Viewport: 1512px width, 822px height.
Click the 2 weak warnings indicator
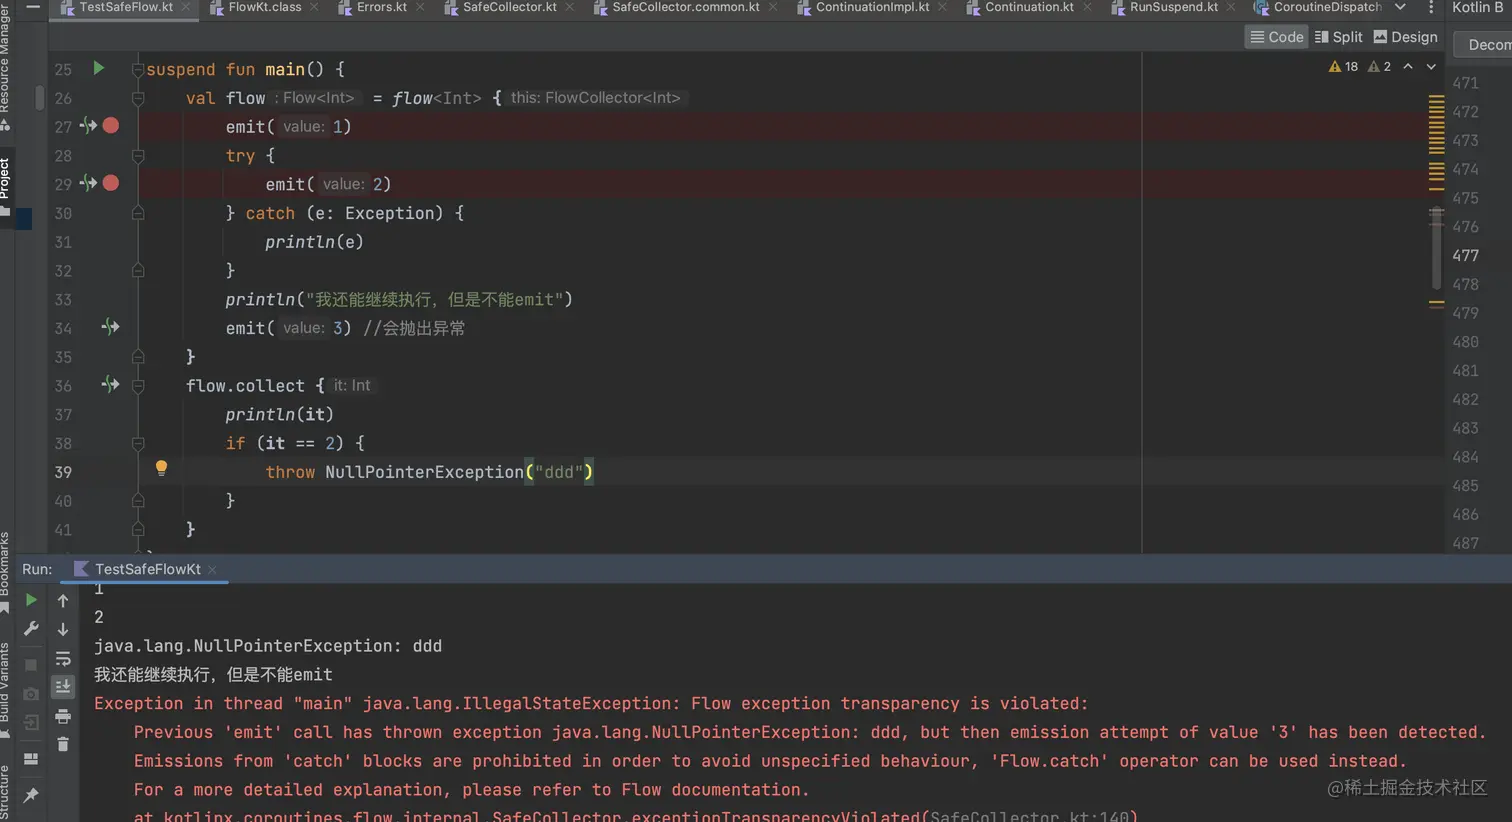(1380, 67)
